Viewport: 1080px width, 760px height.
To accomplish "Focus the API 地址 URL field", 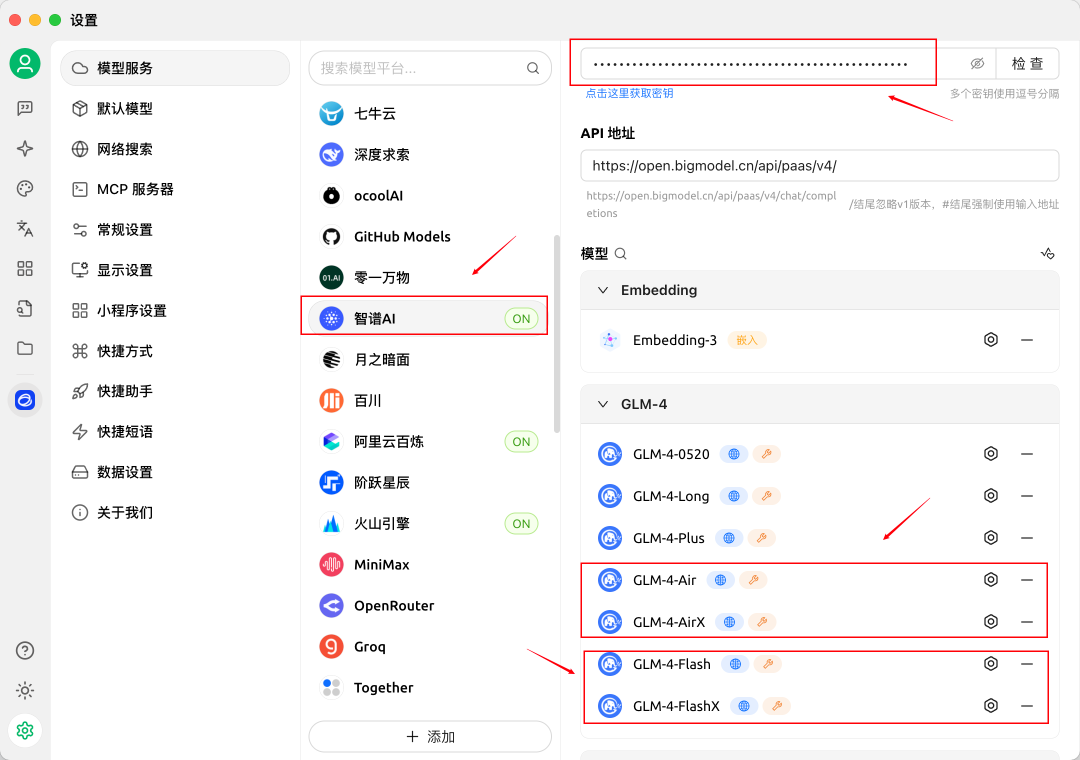I will pos(820,166).
